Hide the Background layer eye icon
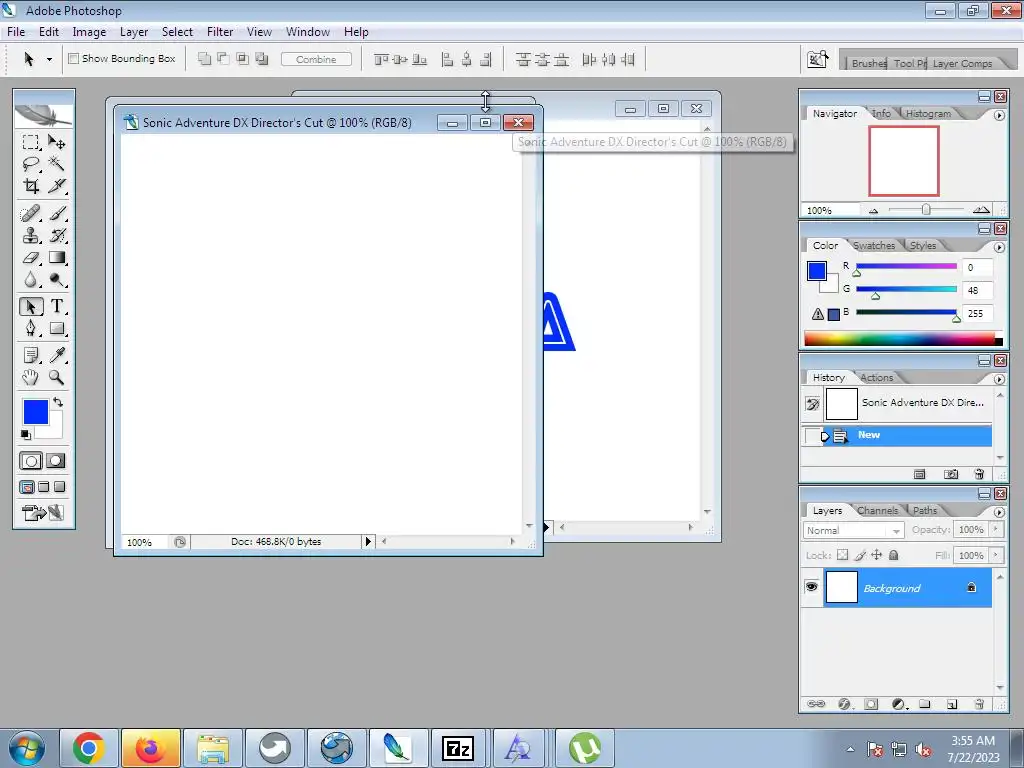The height and width of the screenshot is (768, 1024). coord(811,587)
